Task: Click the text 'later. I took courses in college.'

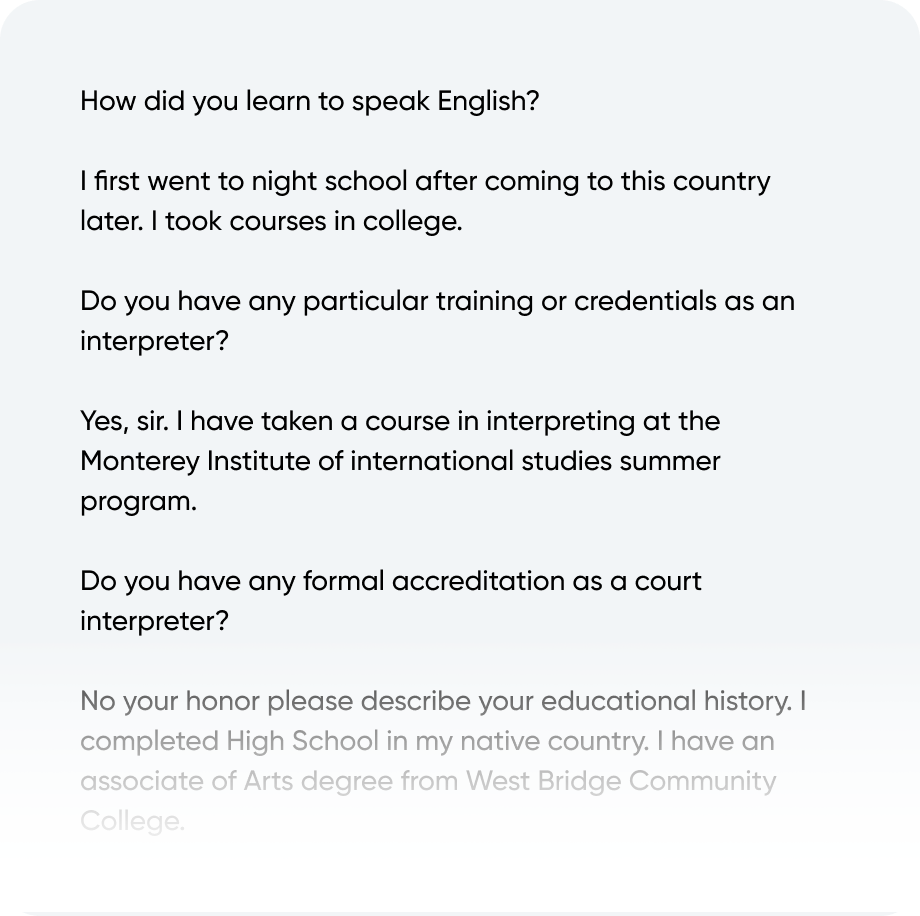Action: (271, 221)
